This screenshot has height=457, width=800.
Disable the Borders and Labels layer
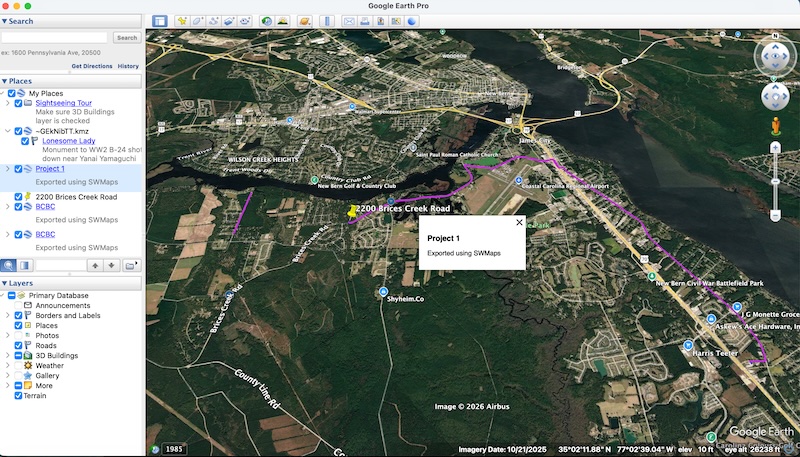[18, 316]
